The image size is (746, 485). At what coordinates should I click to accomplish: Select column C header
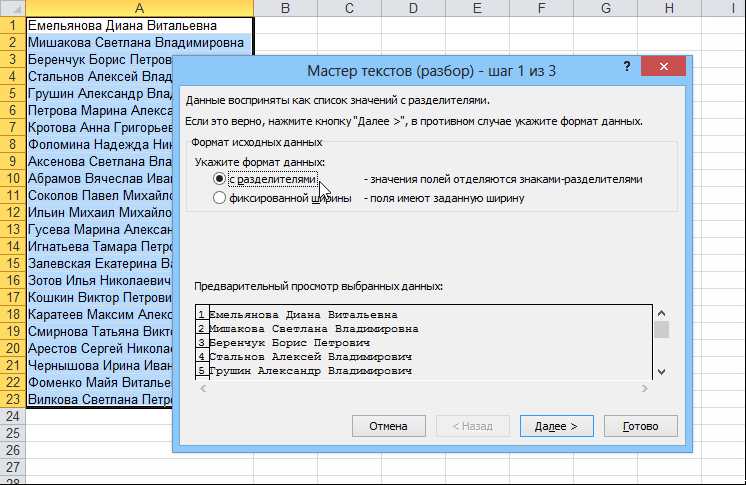[349, 8]
